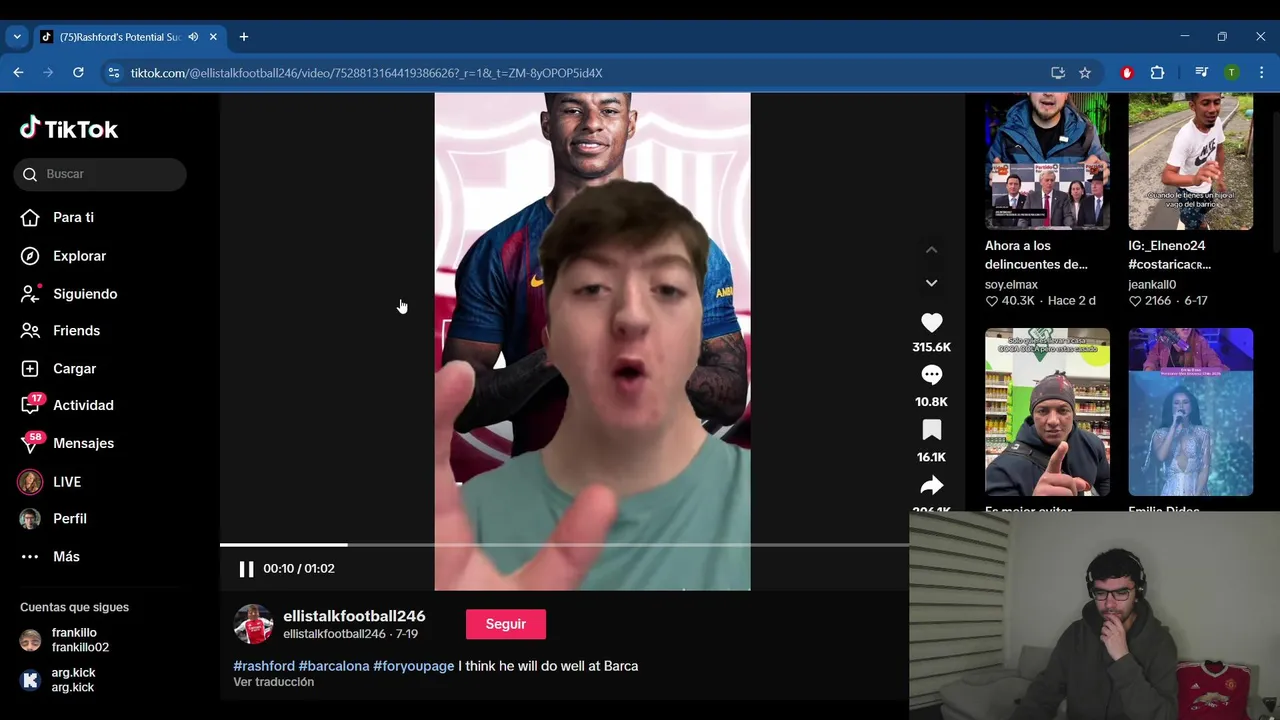1280x720 pixels.
Task: Open tab search dropdown
Action: tap(17, 37)
